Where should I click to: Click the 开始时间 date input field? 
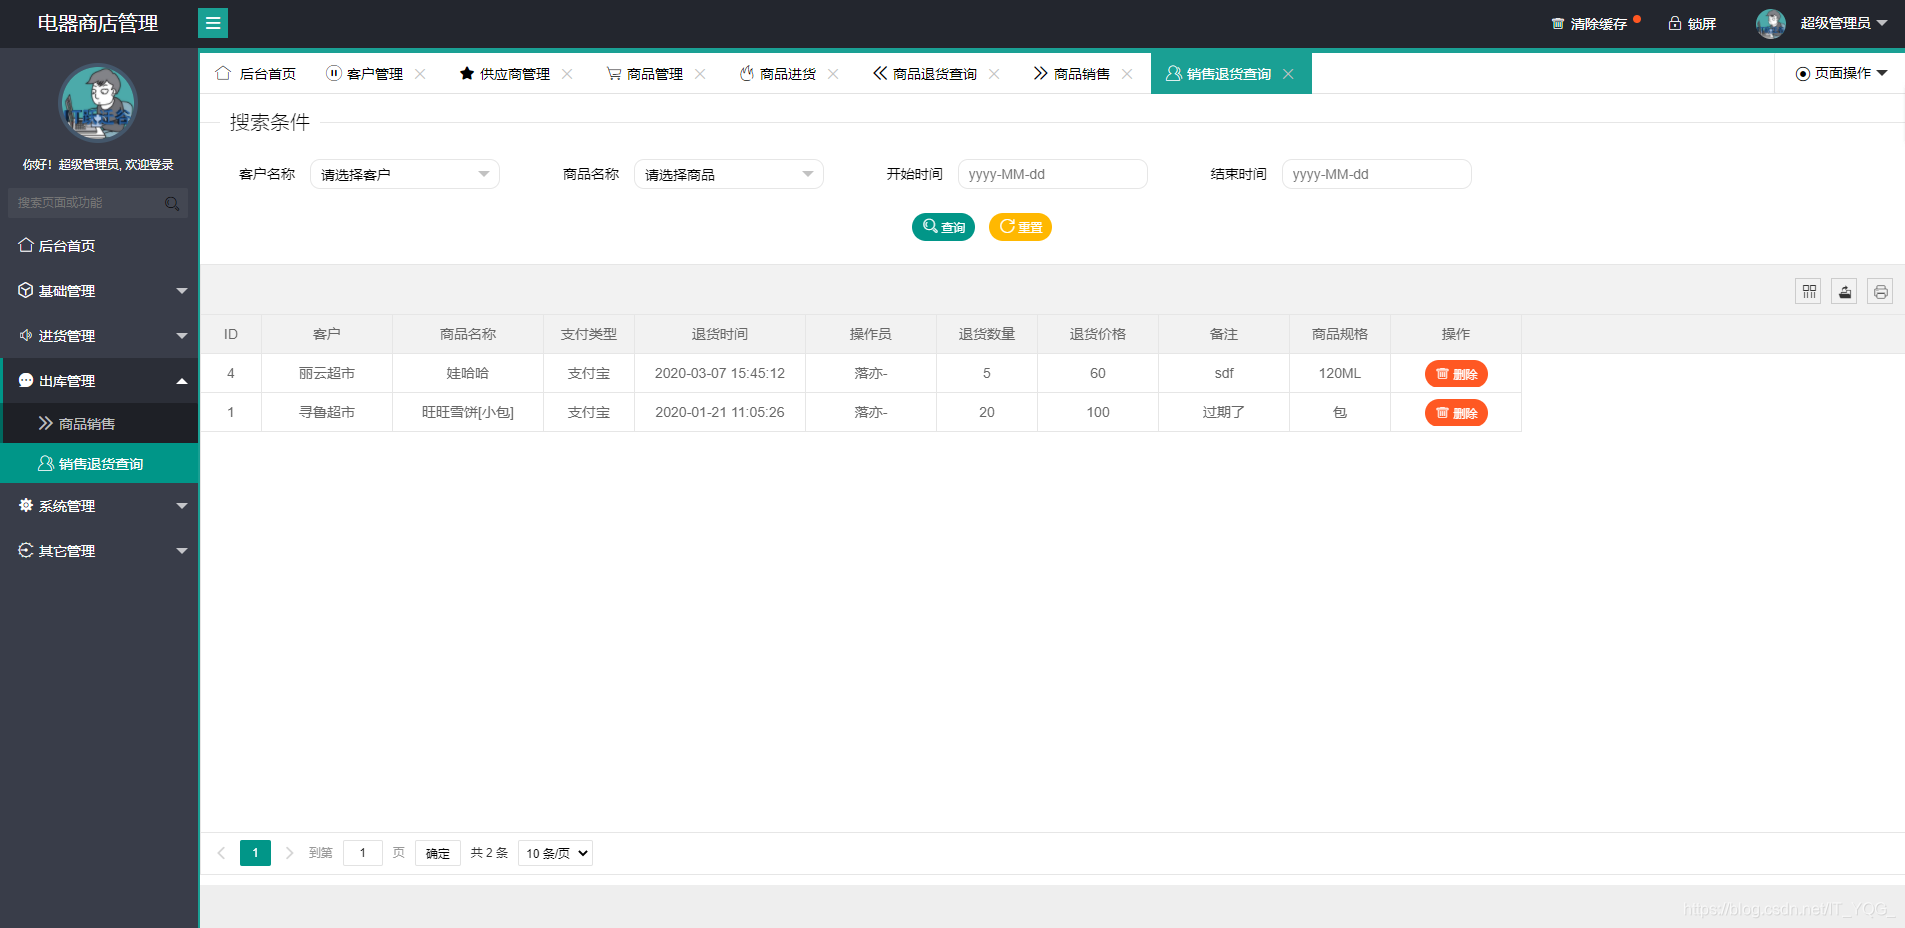click(1052, 173)
